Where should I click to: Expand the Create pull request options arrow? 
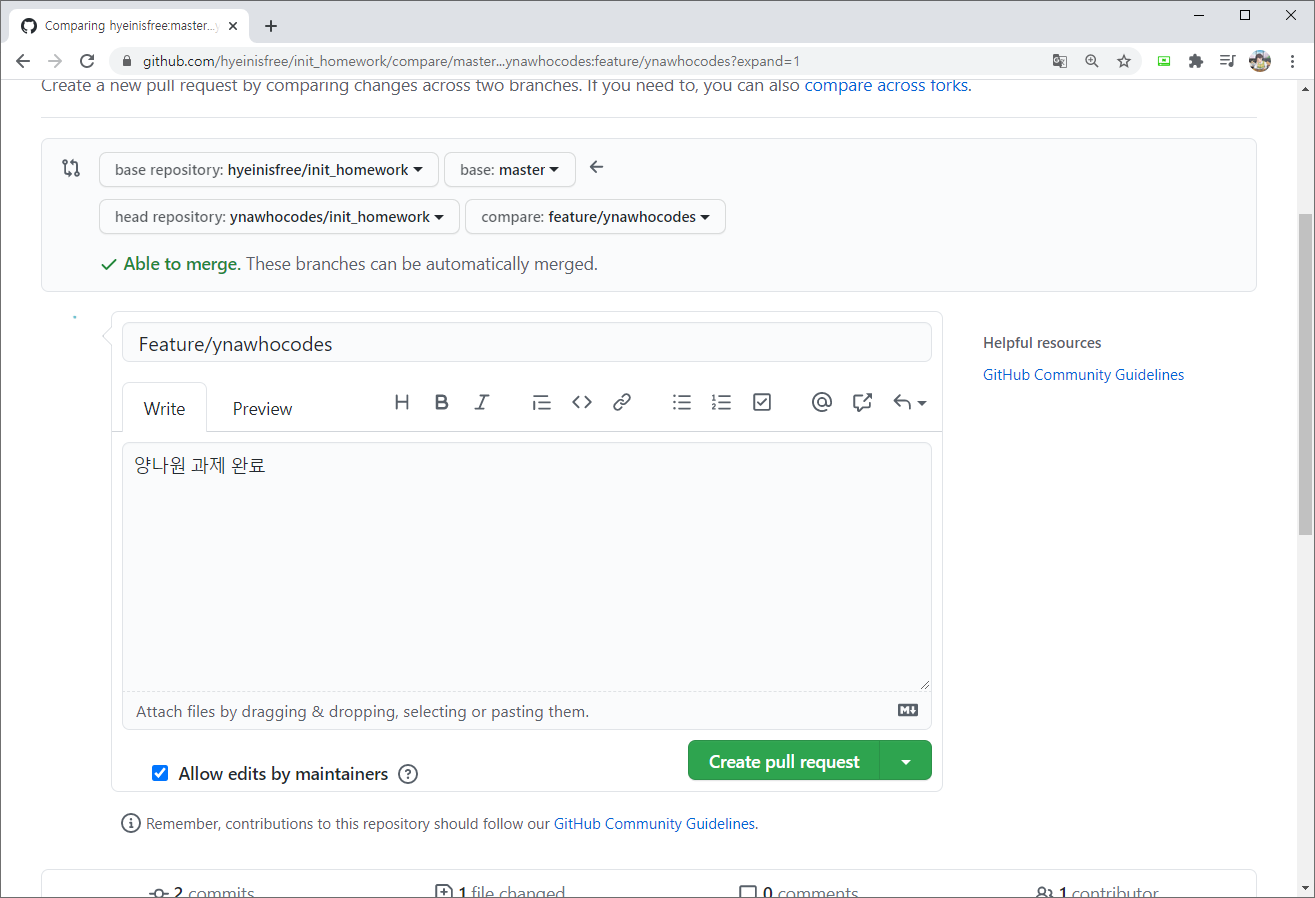tap(906, 761)
